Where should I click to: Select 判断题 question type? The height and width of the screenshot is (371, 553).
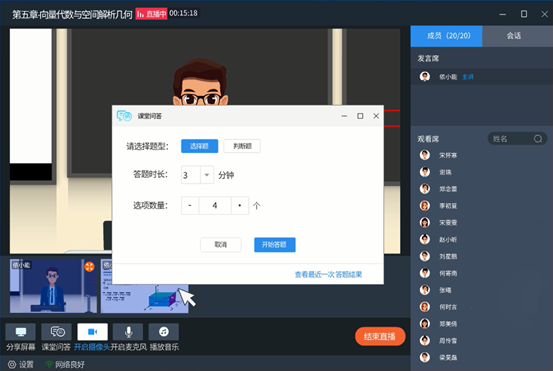click(242, 146)
